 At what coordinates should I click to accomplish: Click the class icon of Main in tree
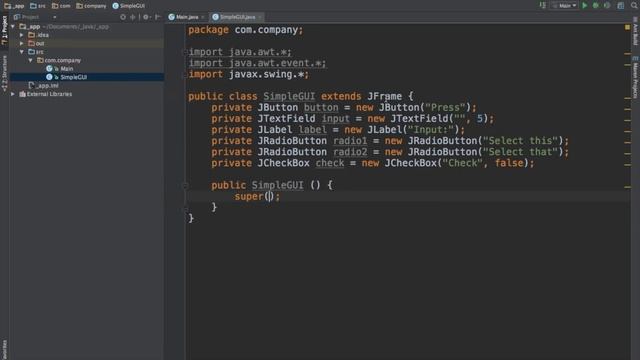pyautogui.click(x=49, y=69)
